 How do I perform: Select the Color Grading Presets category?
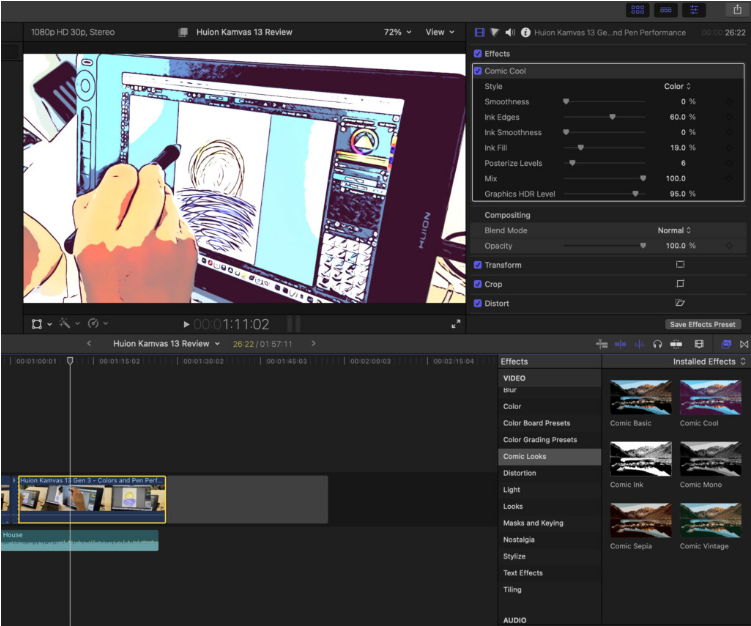[x=549, y=440]
